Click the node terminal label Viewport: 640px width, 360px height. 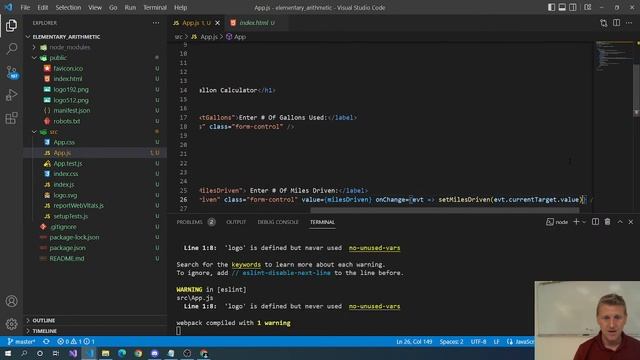[557, 222]
